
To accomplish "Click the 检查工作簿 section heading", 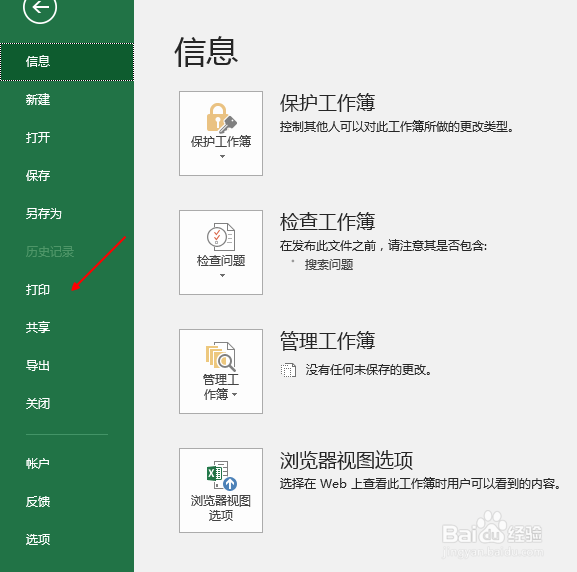I will coord(328,222).
